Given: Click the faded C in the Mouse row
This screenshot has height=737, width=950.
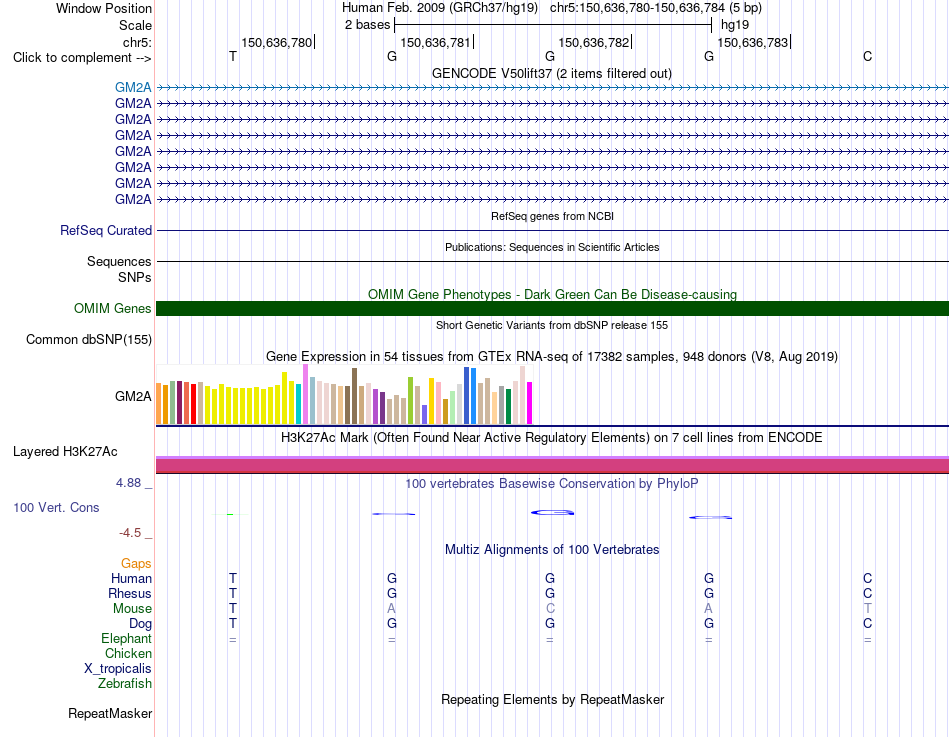Looking at the screenshot, I should click(x=550, y=609).
